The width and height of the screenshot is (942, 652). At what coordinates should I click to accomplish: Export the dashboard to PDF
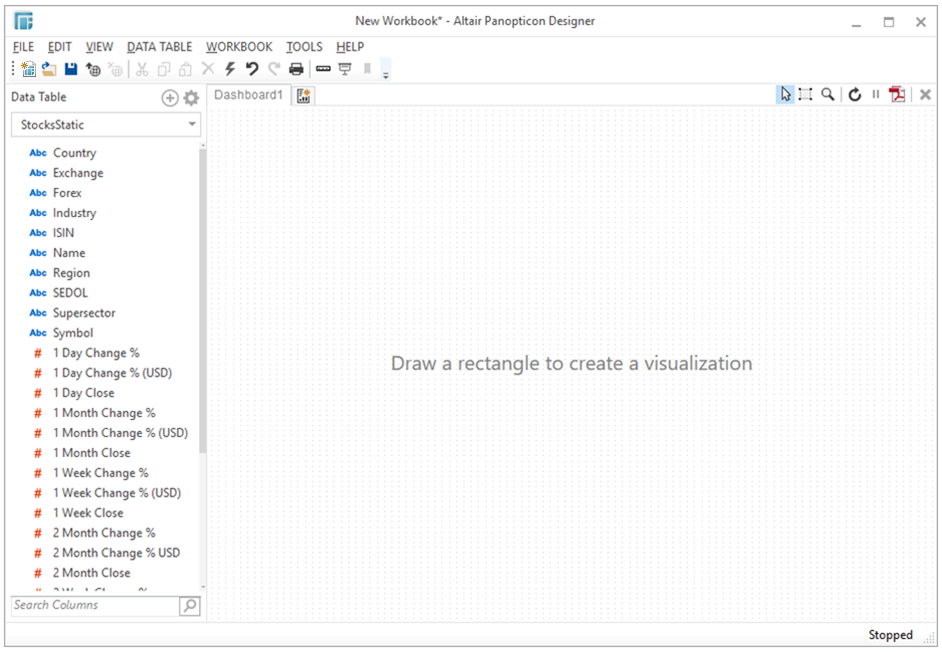(x=896, y=94)
